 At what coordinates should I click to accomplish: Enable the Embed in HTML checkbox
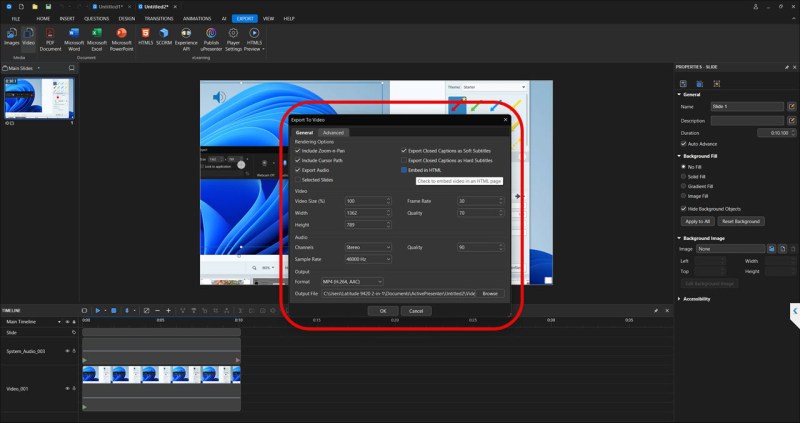[404, 170]
